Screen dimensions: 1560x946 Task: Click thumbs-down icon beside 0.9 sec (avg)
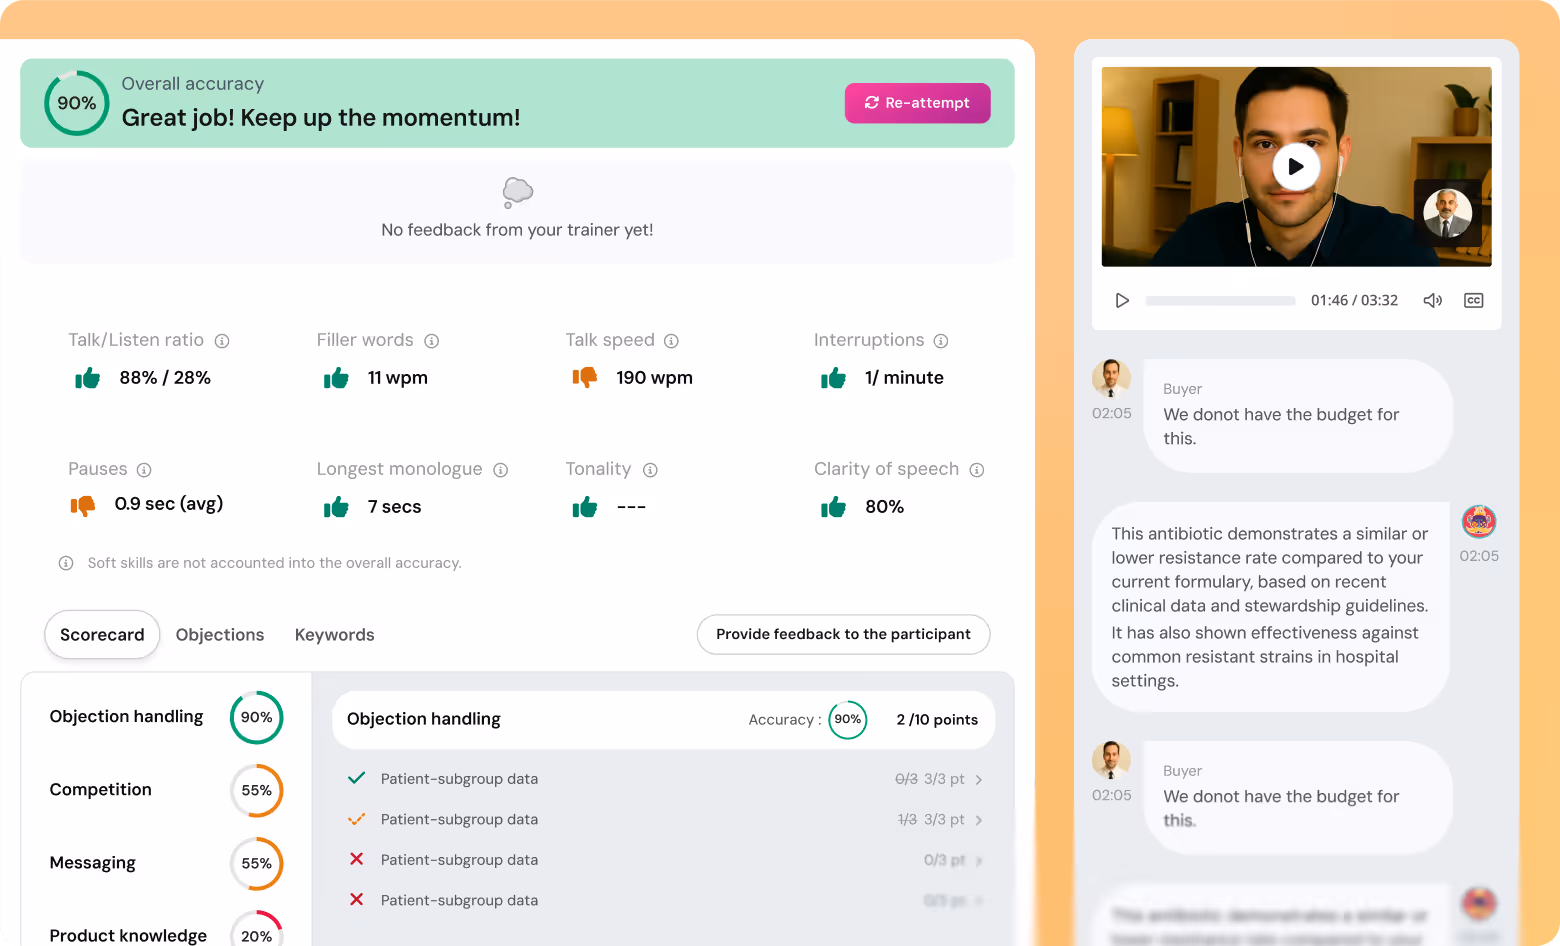[83, 506]
